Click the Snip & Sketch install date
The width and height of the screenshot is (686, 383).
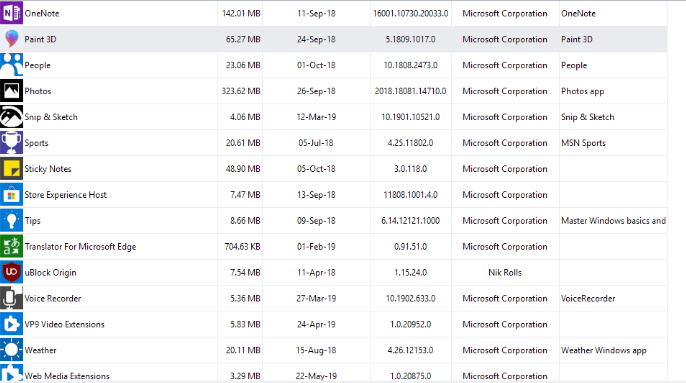coord(316,117)
